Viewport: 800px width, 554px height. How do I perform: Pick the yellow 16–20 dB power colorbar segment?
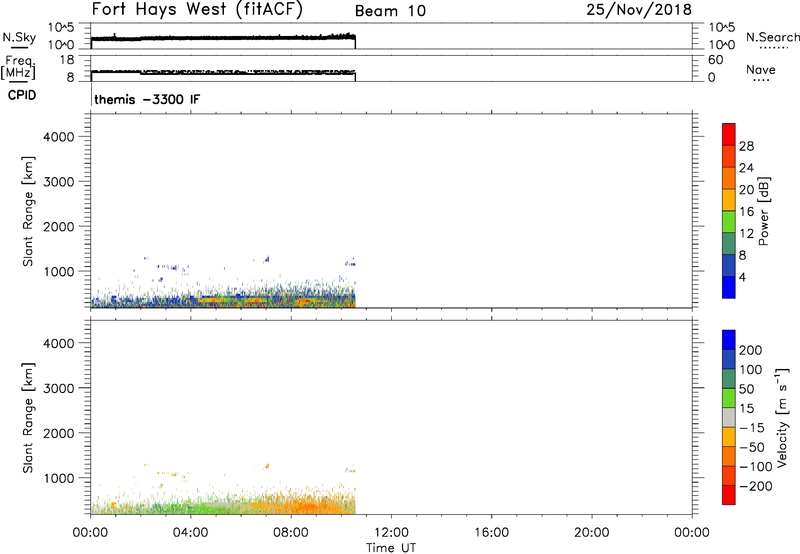pos(729,200)
